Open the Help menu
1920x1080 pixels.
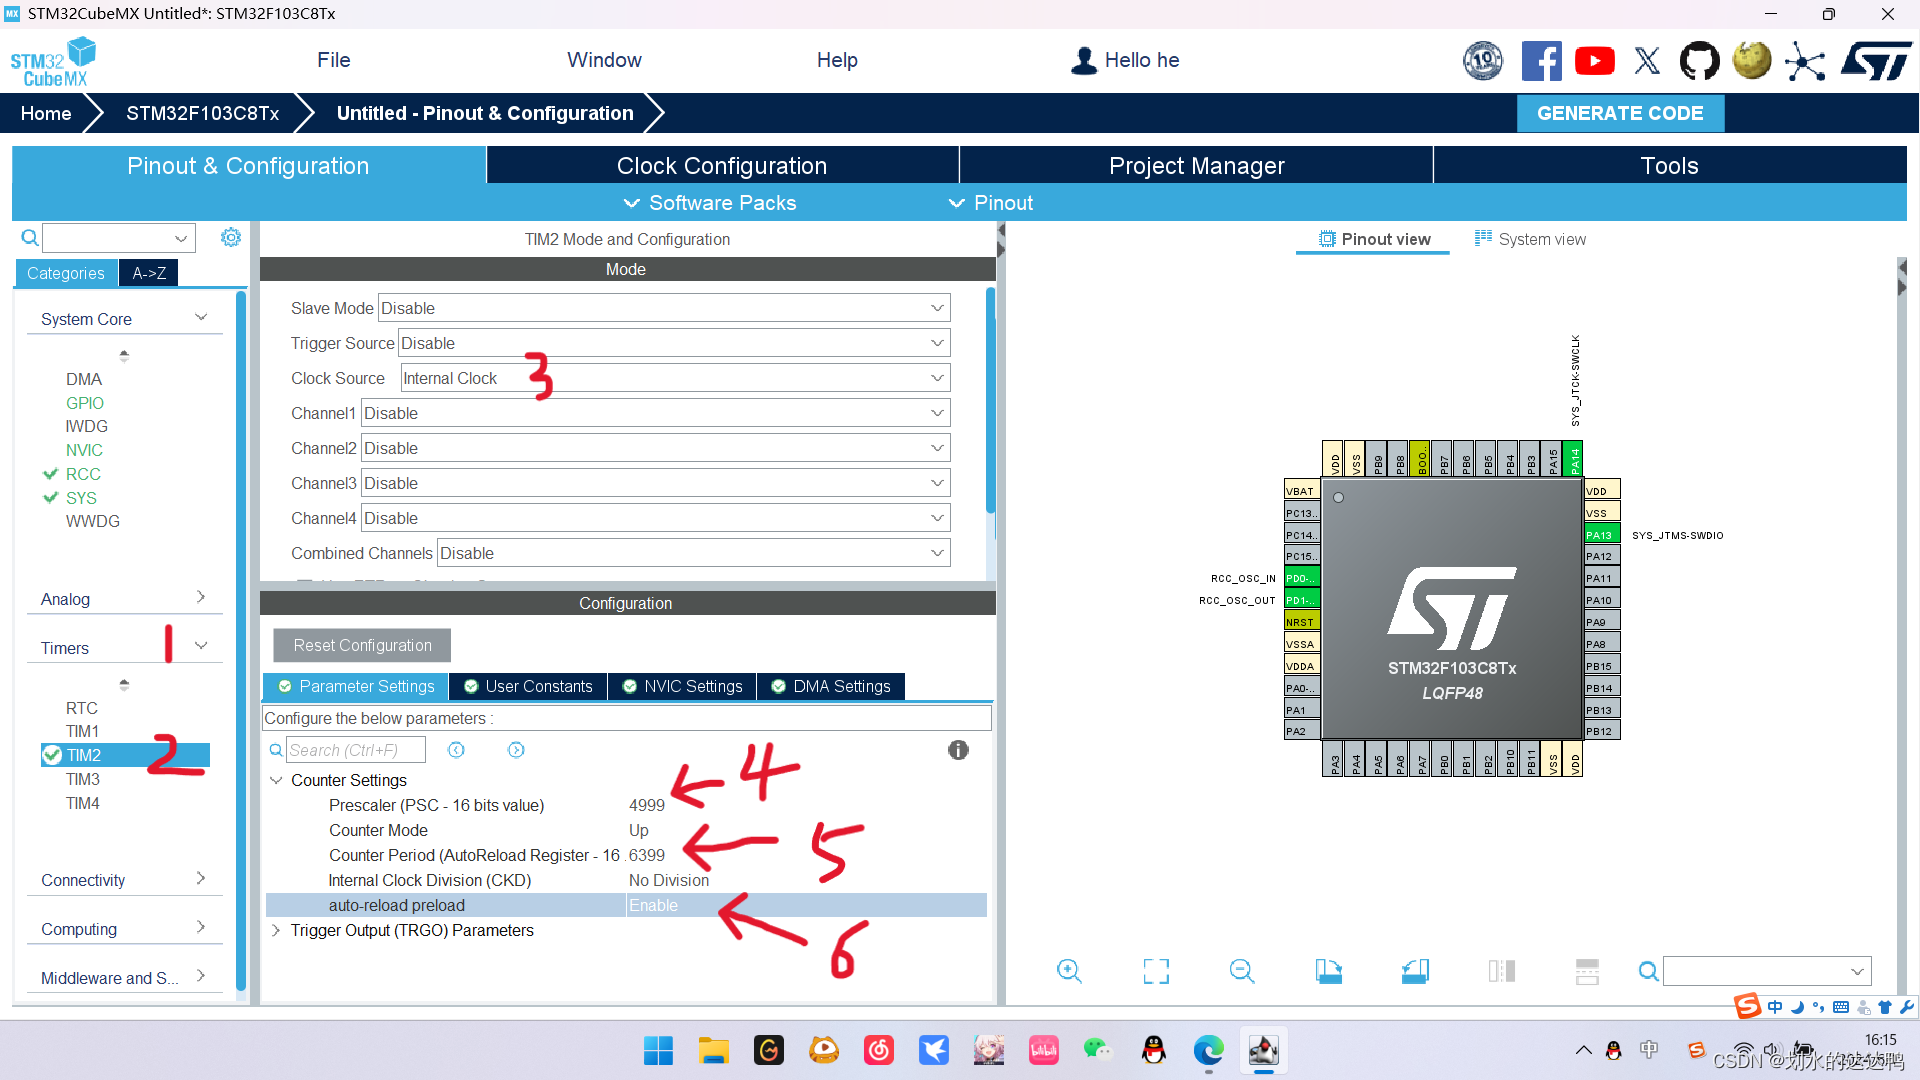point(837,60)
